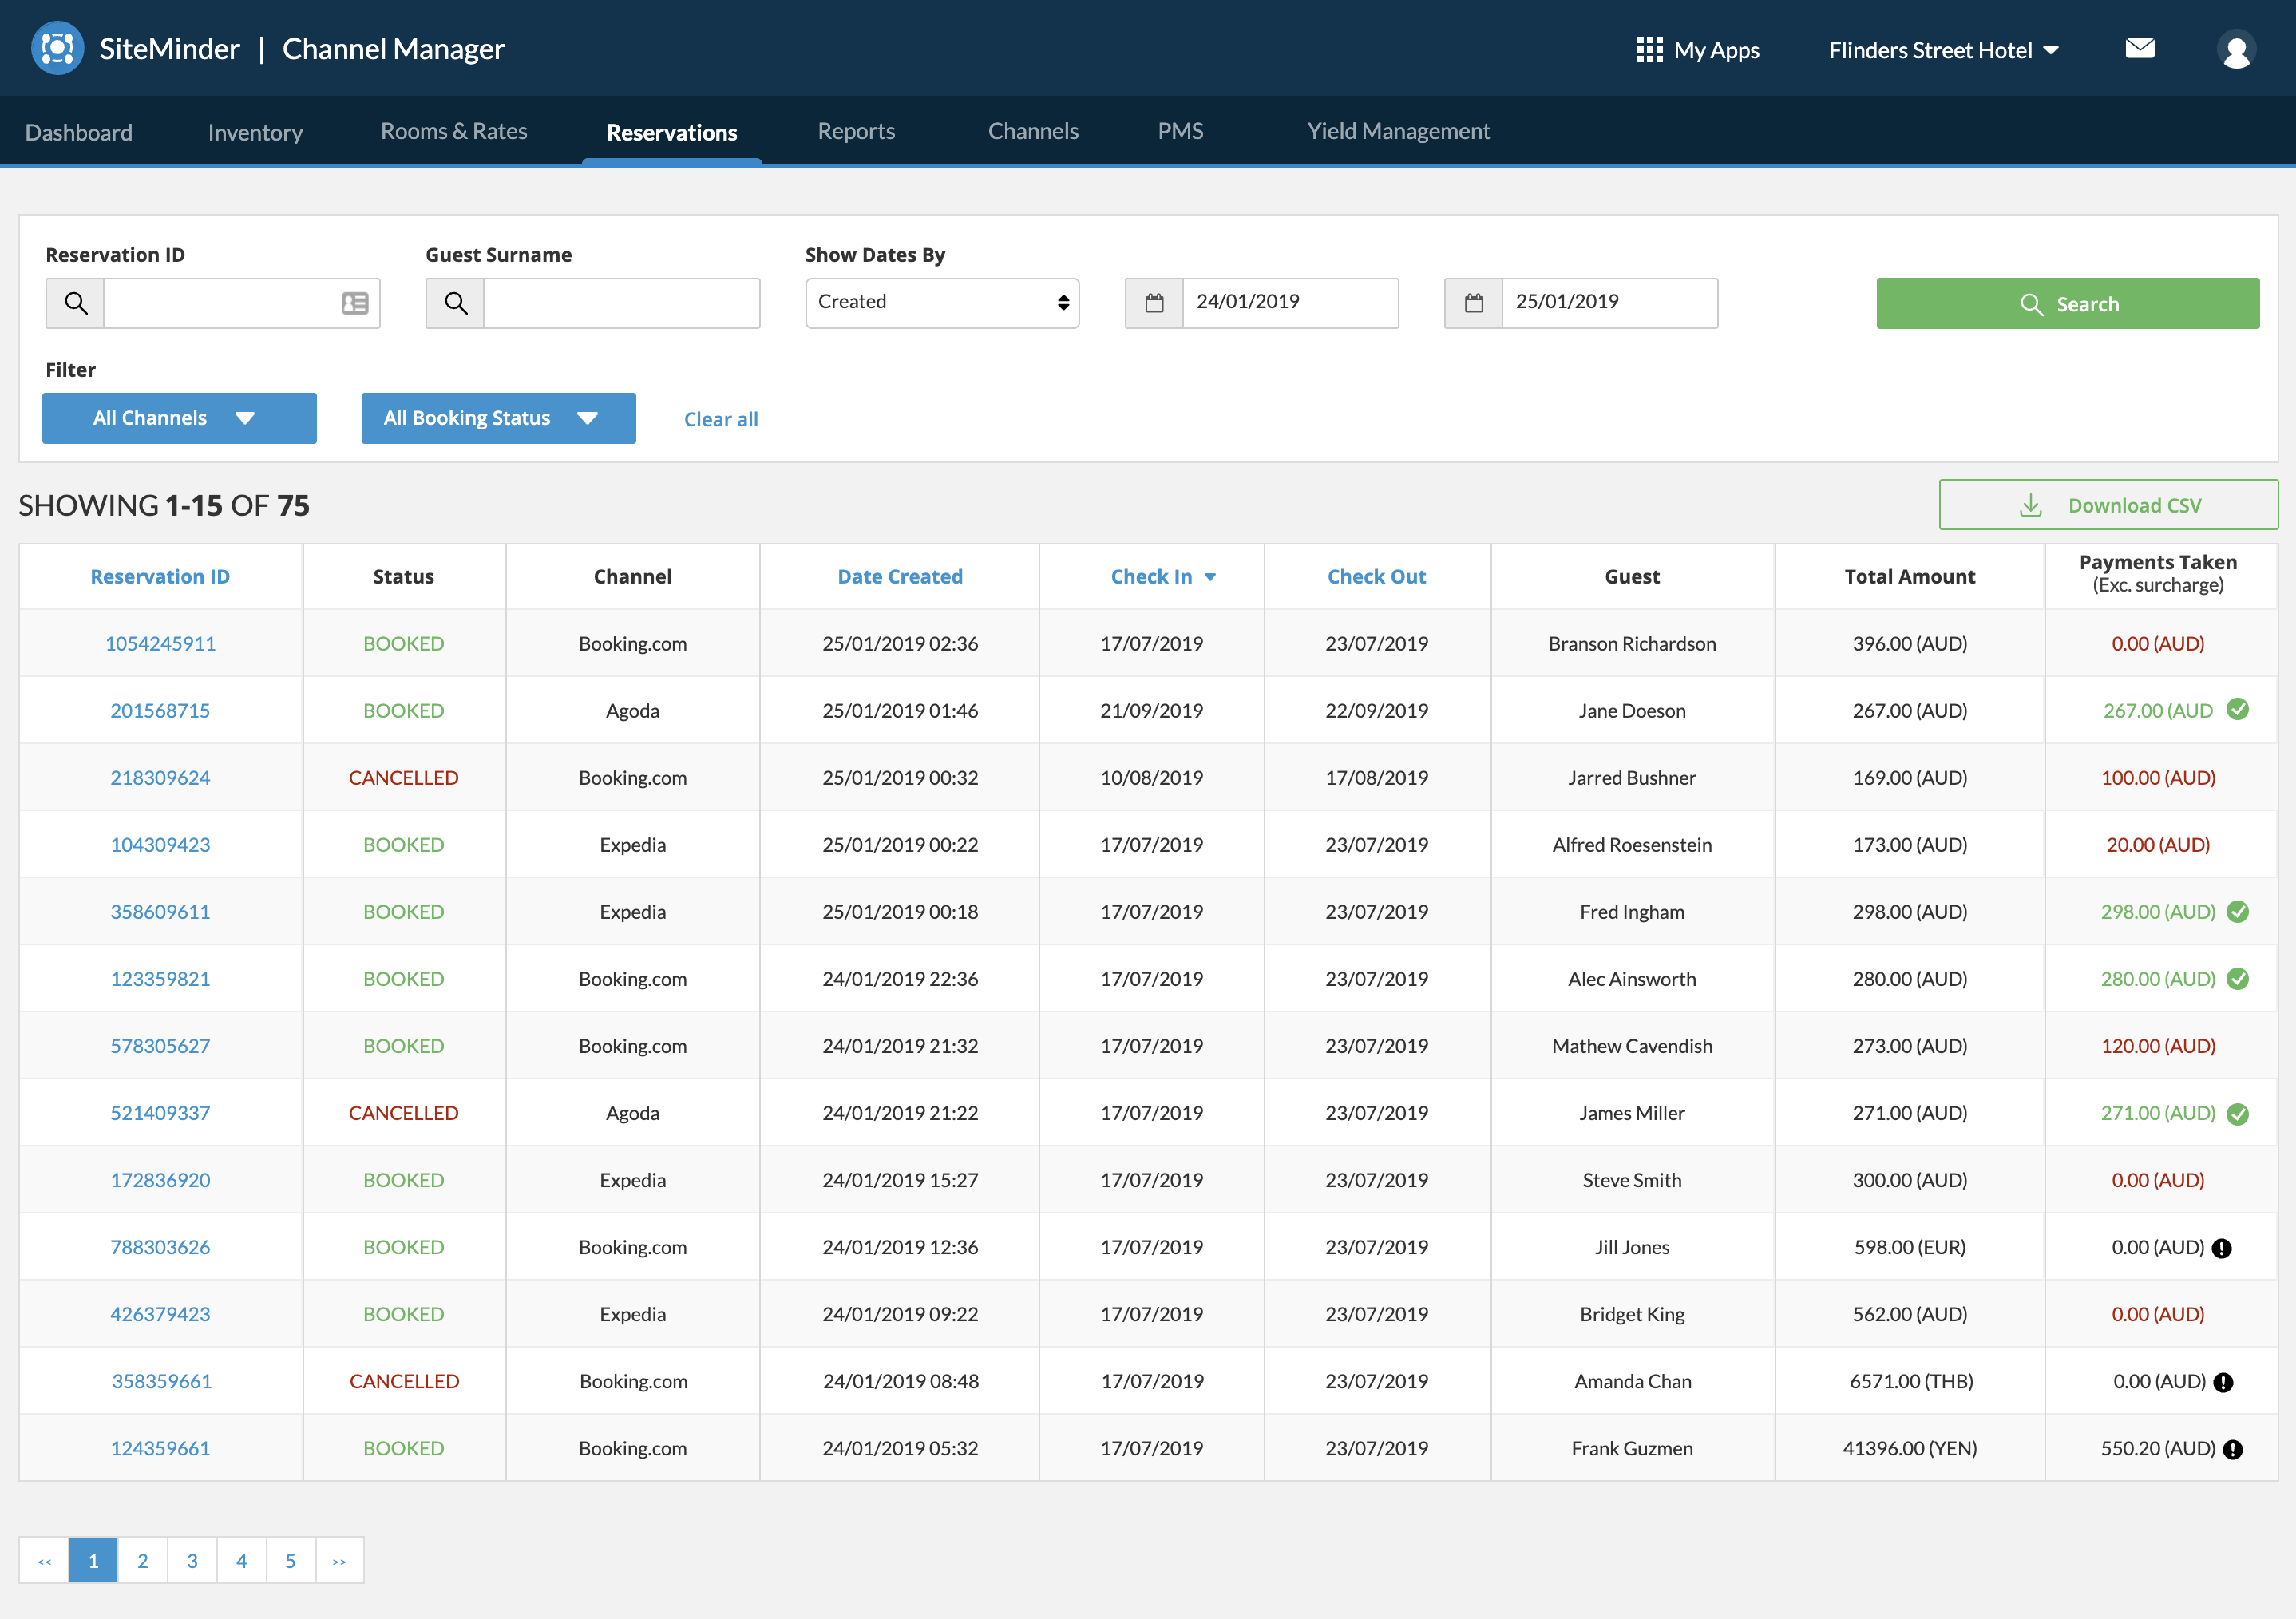Go to pagination page 5

[290, 1560]
